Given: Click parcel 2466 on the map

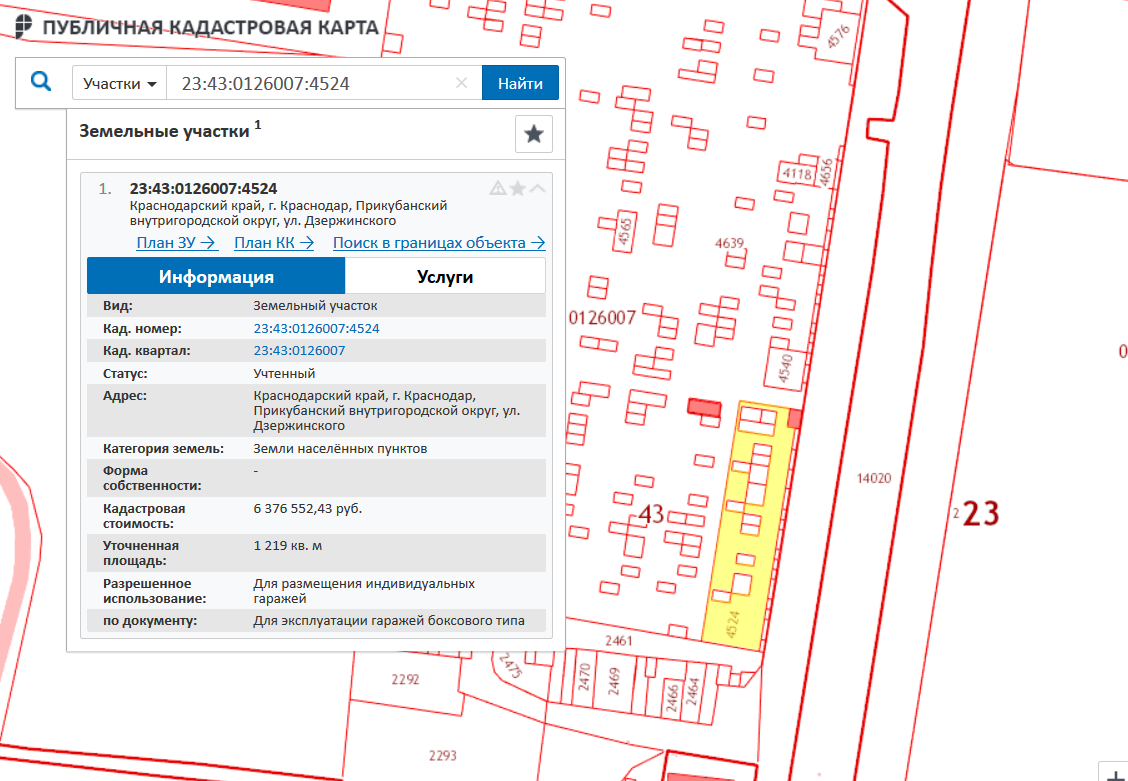Looking at the screenshot, I should [672, 697].
